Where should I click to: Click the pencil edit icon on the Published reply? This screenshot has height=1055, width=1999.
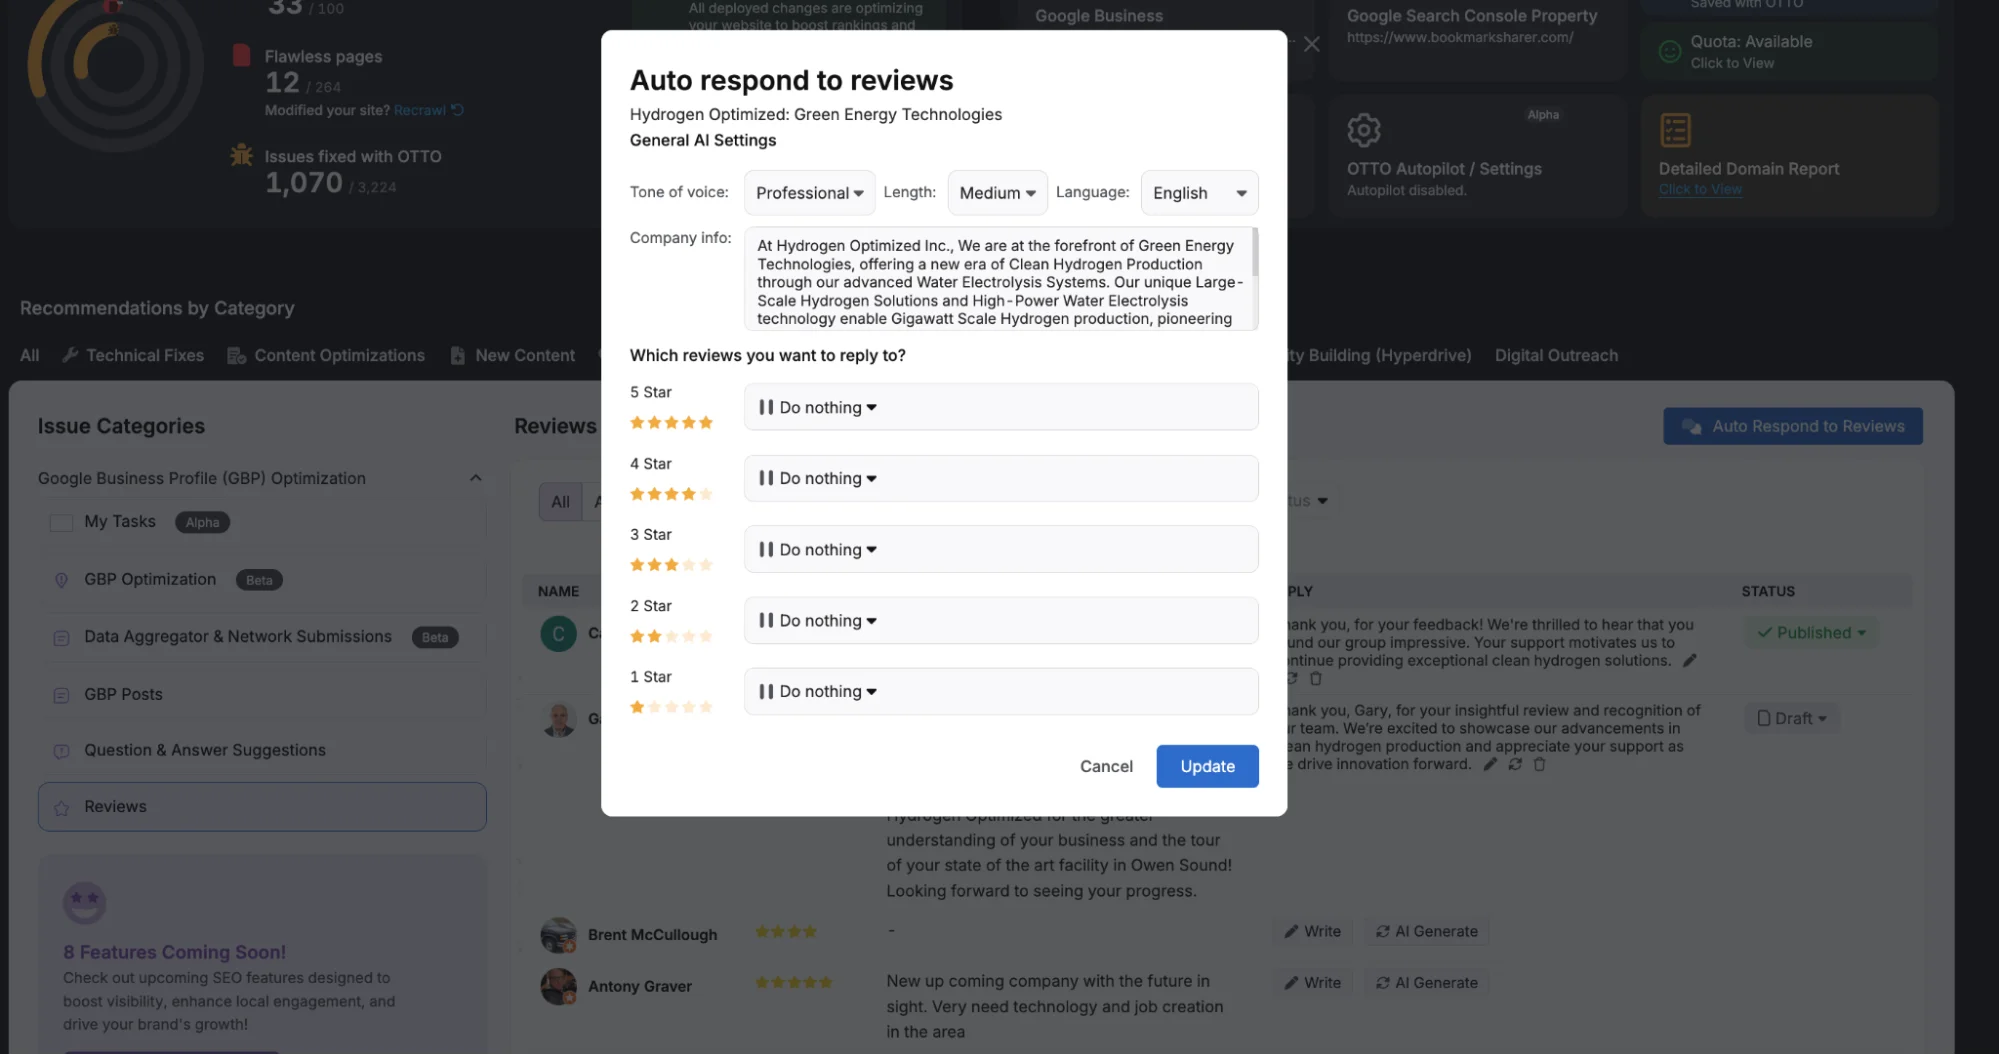pyautogui.click(x=1689, y=660)
